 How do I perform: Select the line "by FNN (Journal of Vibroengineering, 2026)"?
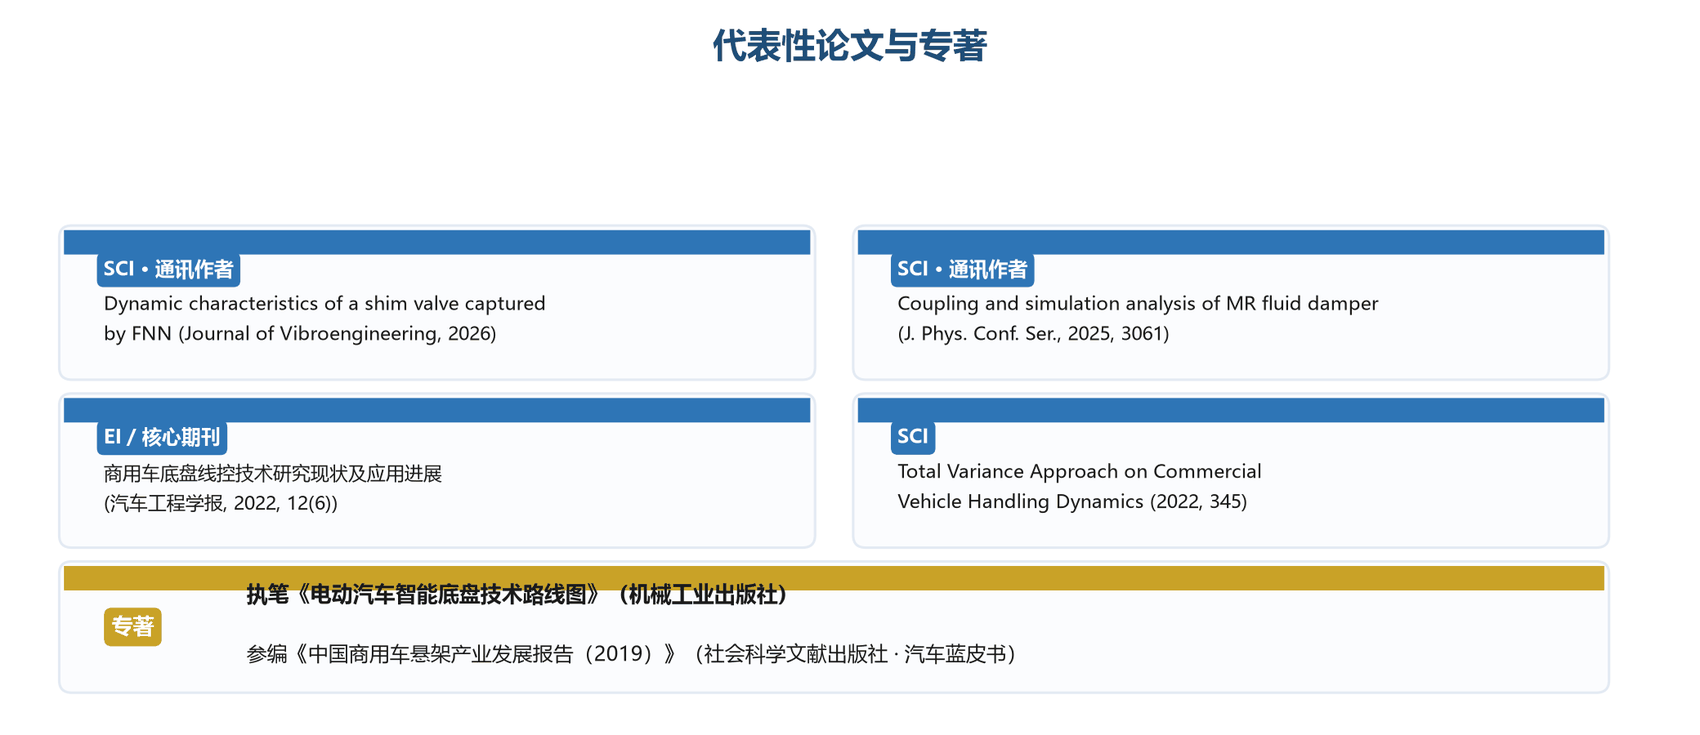point(300,333)
